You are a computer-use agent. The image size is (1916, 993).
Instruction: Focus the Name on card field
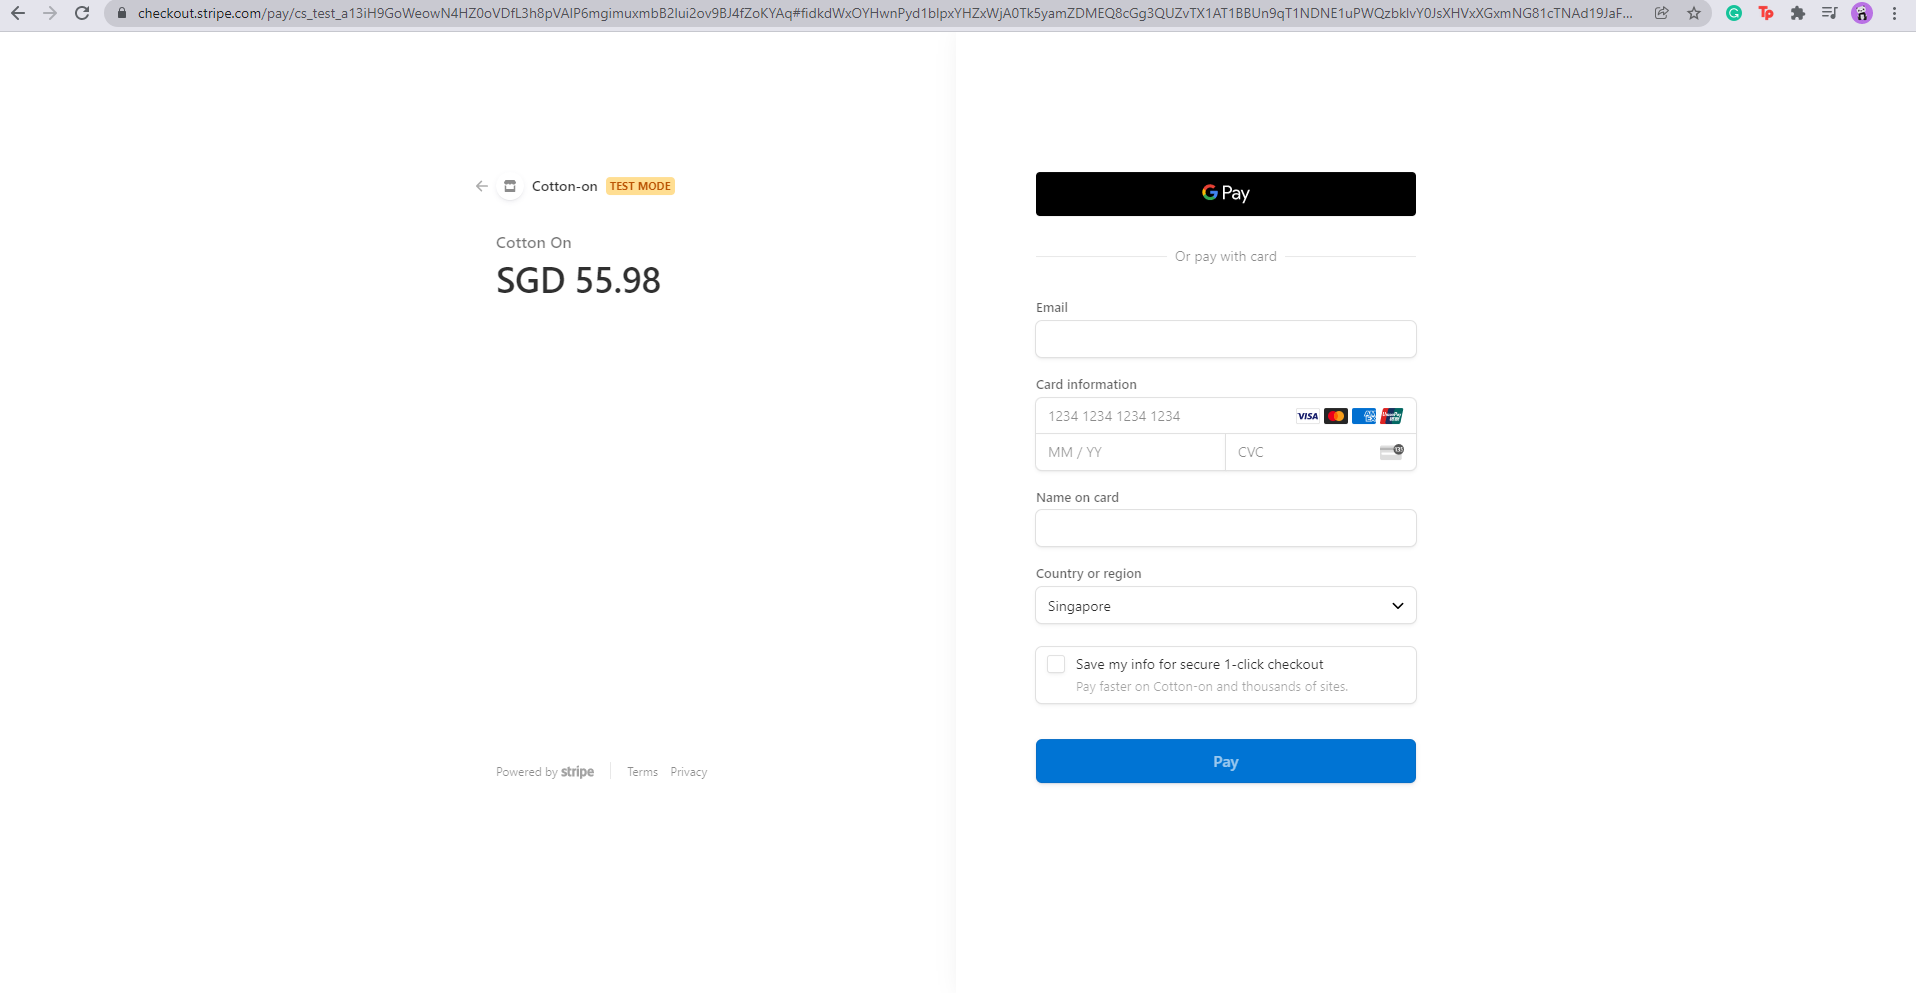click(1226, 528)
